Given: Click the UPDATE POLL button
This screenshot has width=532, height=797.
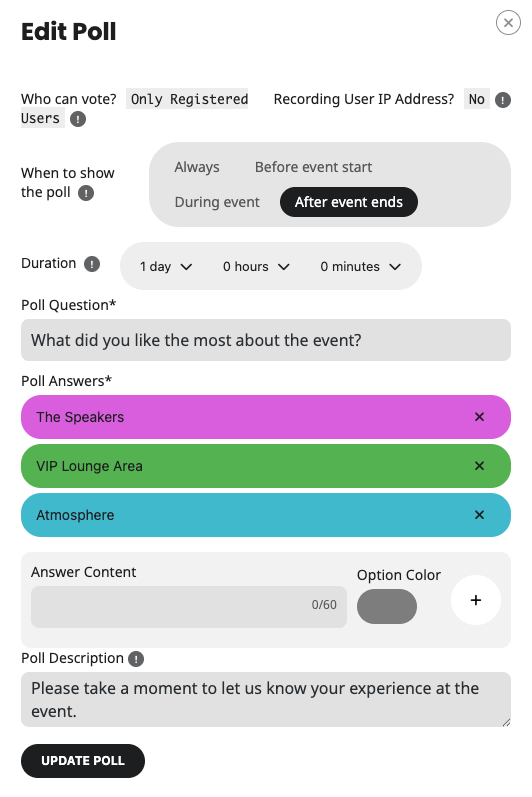Looking at the screenshot, I should point(83,761).
